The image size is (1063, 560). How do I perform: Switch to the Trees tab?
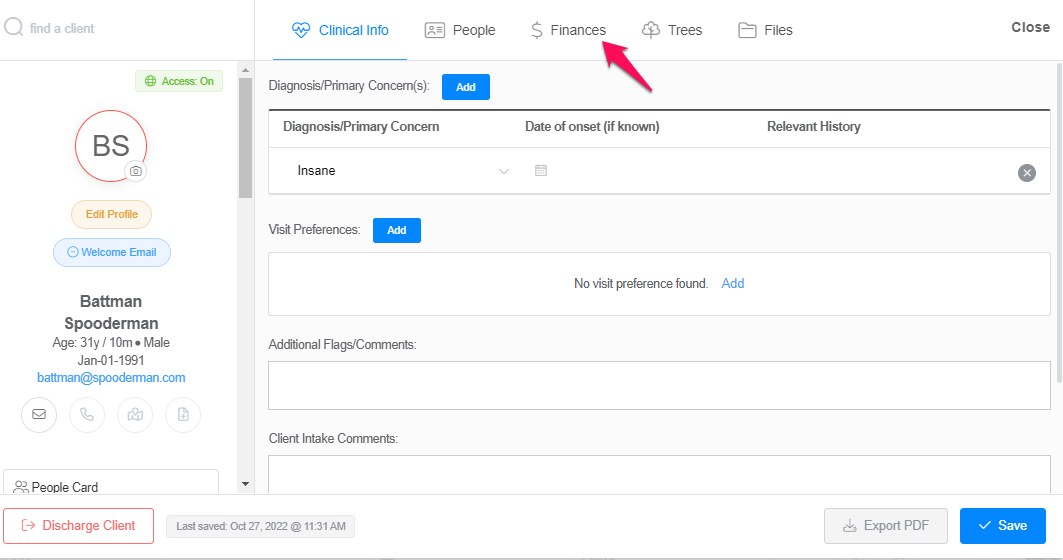(x=672, y=31)
